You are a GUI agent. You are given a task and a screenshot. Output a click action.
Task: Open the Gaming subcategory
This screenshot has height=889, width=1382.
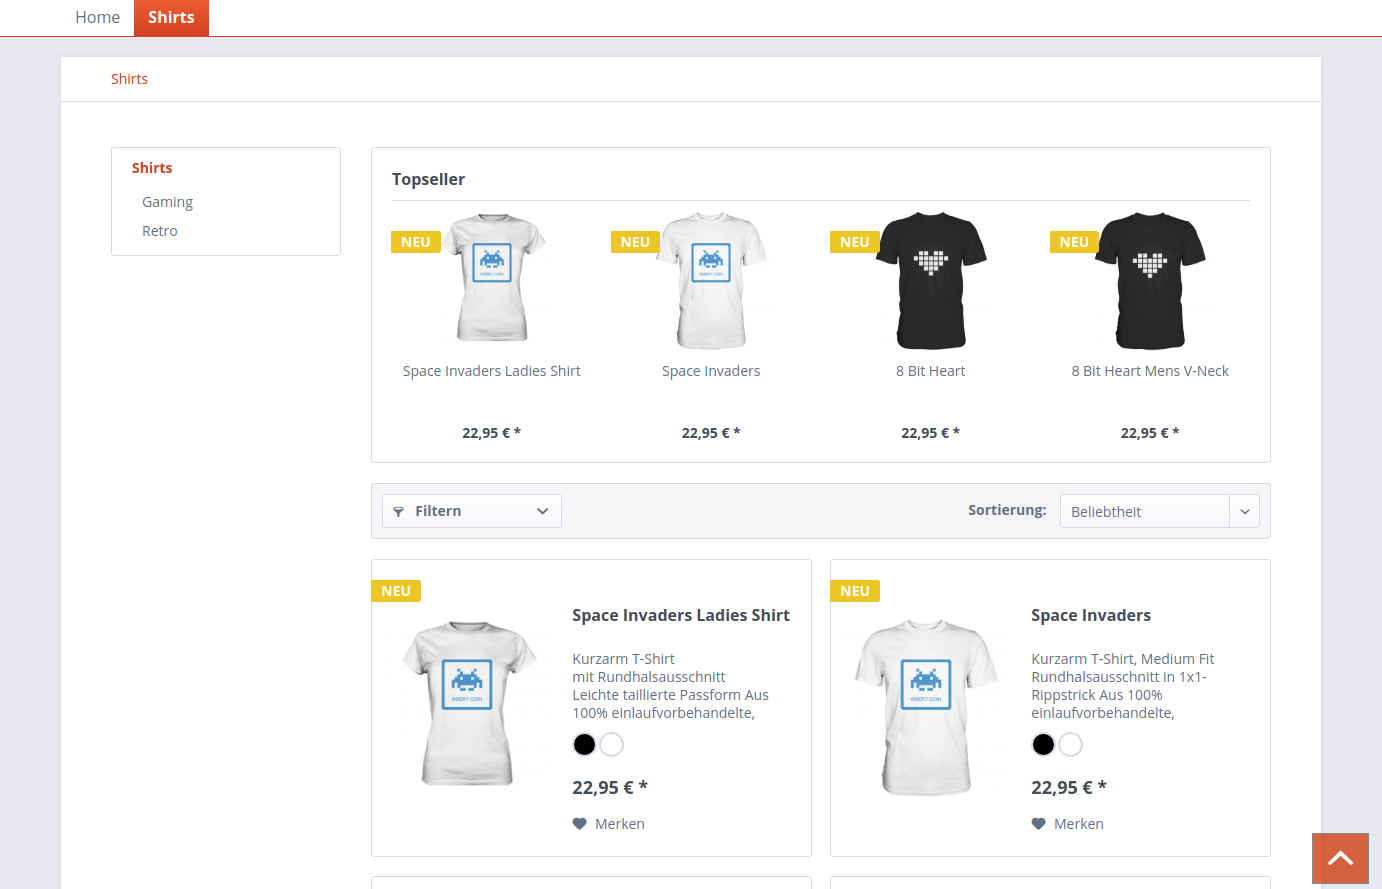pos(167,202)
